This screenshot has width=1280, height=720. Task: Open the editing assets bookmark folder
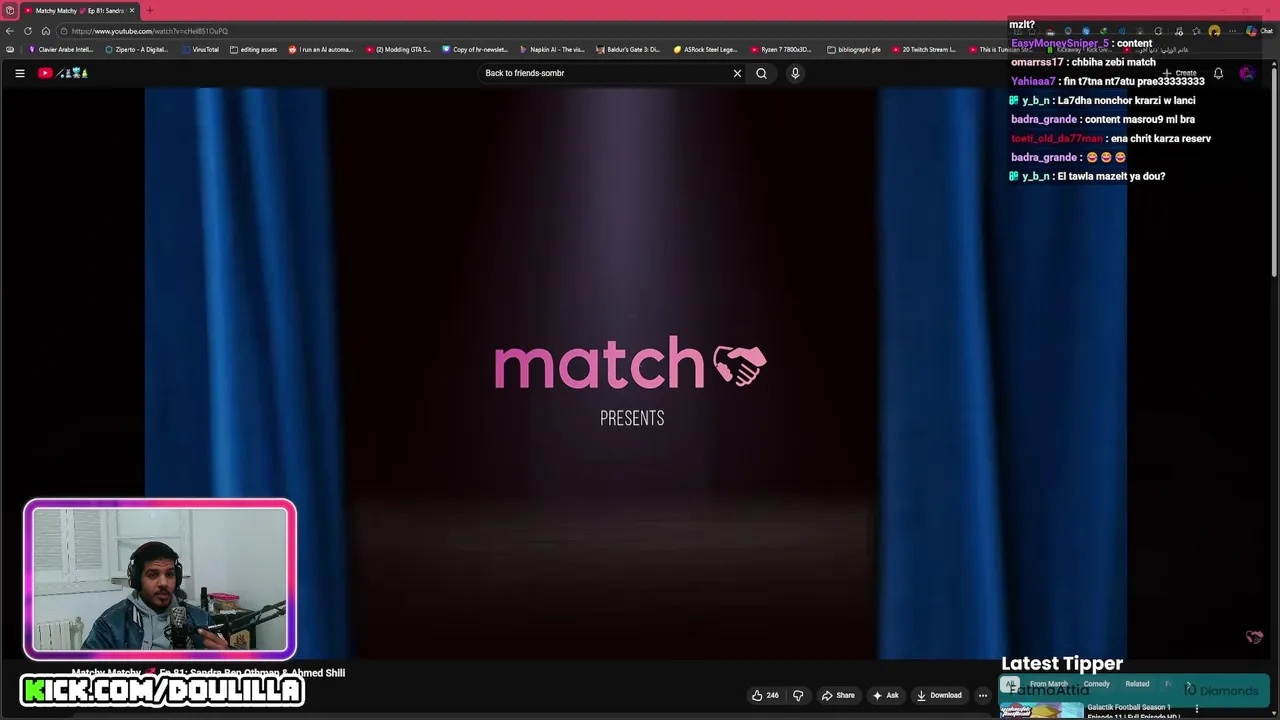(x=253, y=49)
